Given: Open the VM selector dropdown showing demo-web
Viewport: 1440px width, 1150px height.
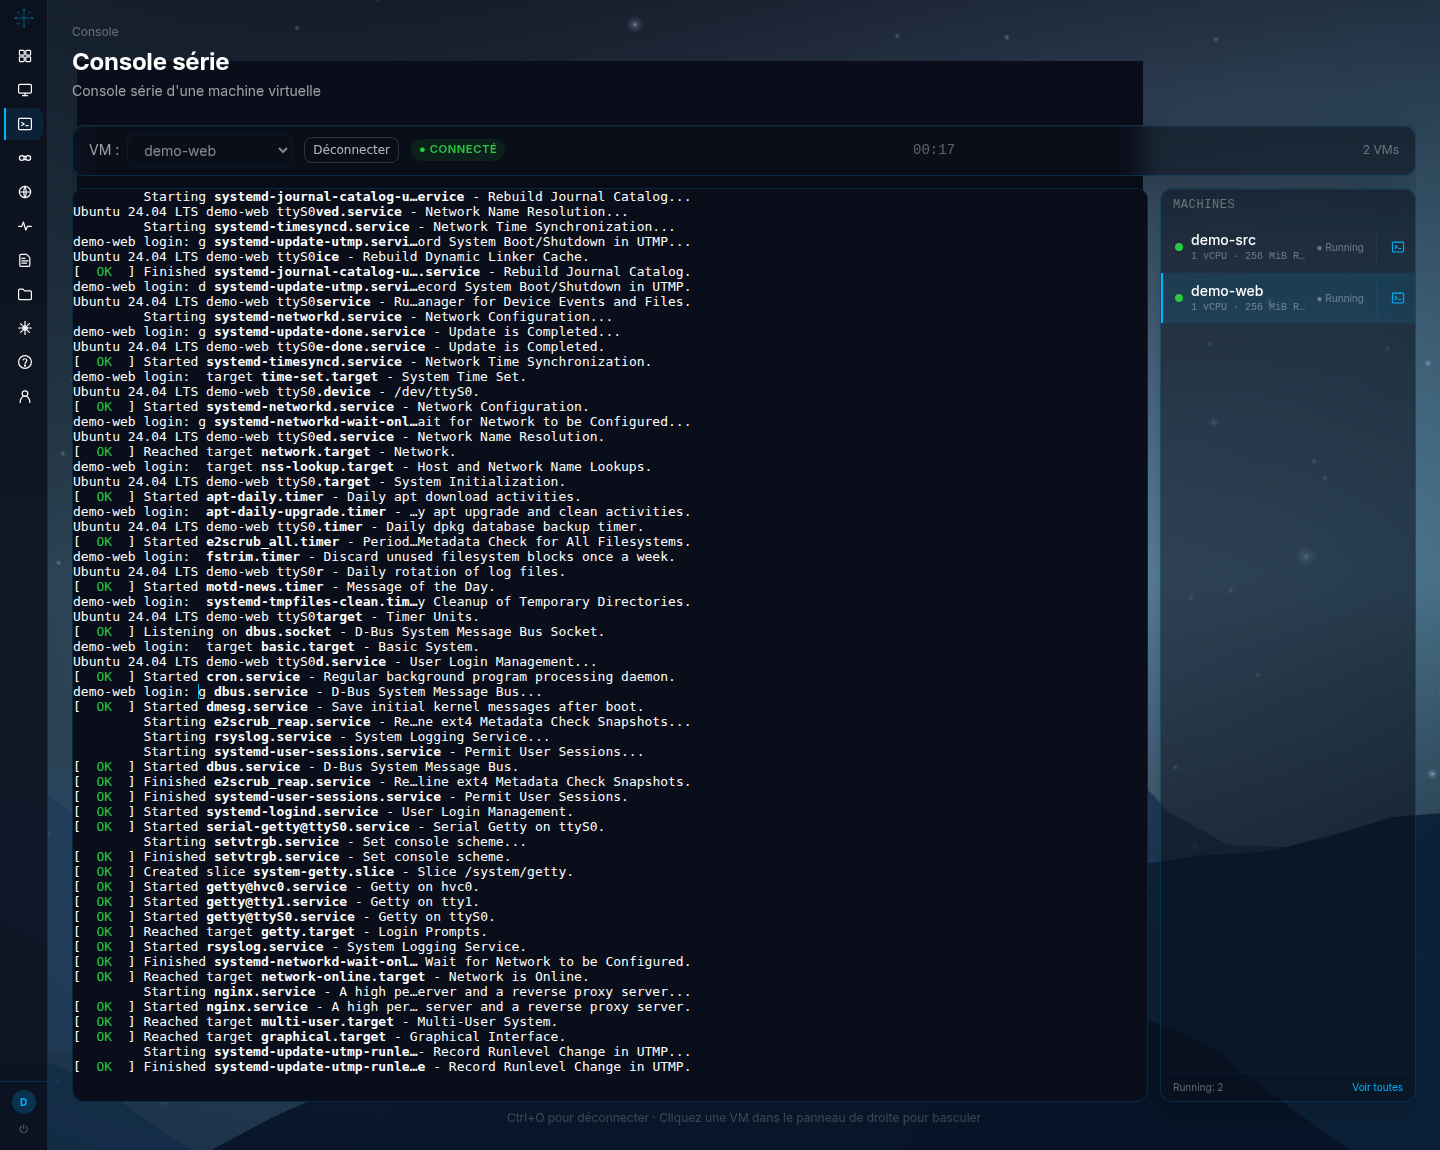Looking at the screenshot, I should tap(210, 150).
